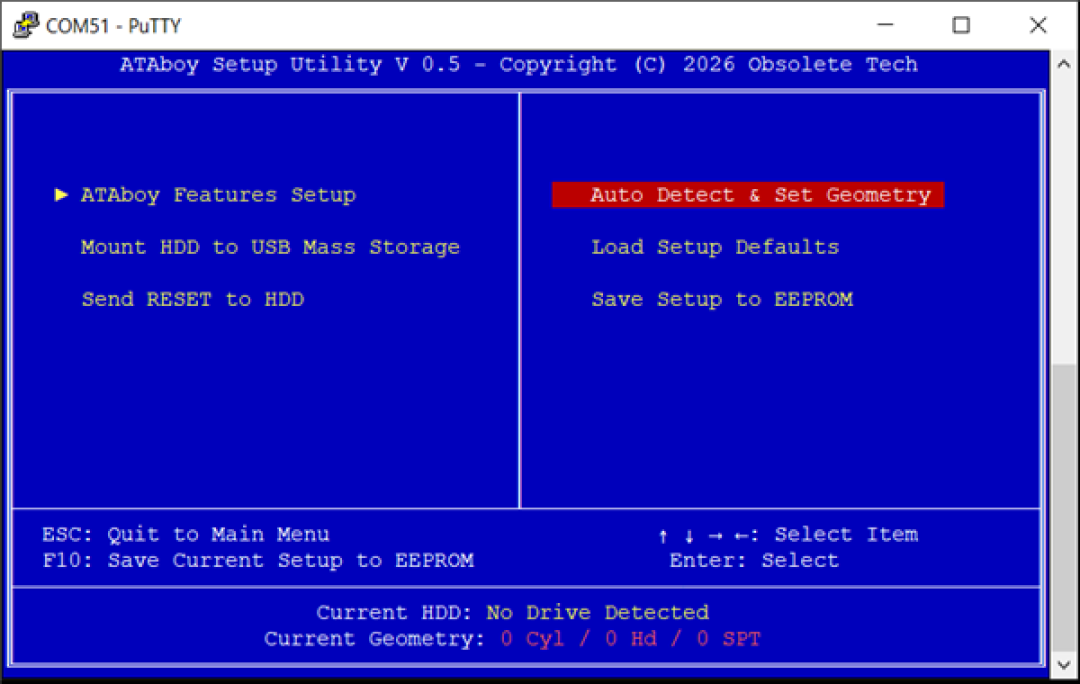Viewport: 1080px width, 684px height.
Task: Select Mount HDD to USB Mass Storage
Action: coord(270,247)
